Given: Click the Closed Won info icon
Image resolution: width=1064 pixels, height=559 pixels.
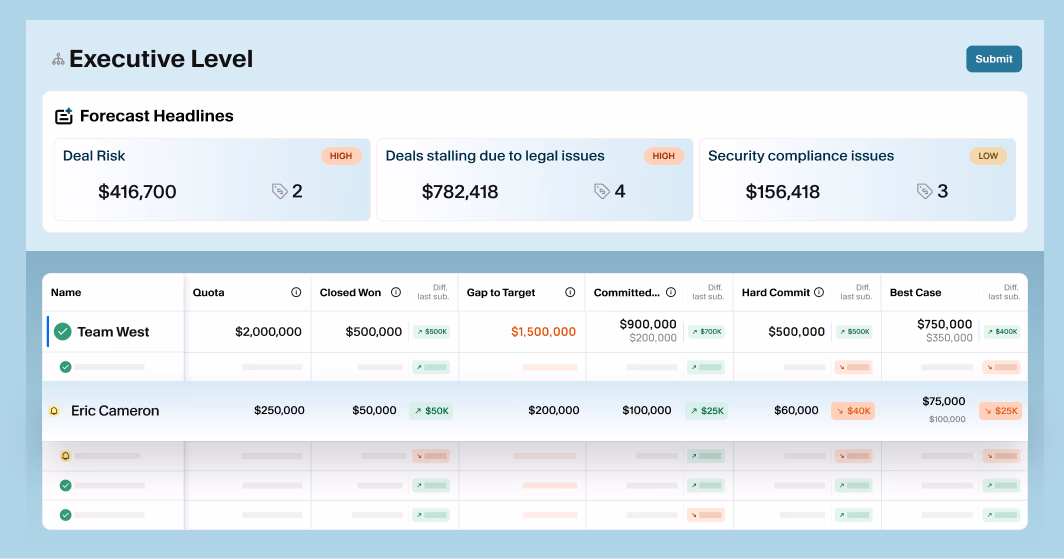Looking at the screenshot, I should (x=396, y=292).
